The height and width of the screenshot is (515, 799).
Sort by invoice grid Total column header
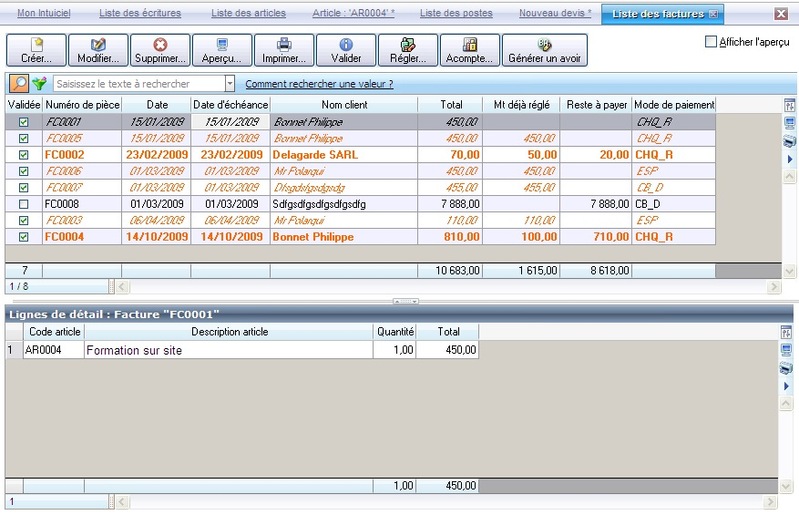point(450,104)
